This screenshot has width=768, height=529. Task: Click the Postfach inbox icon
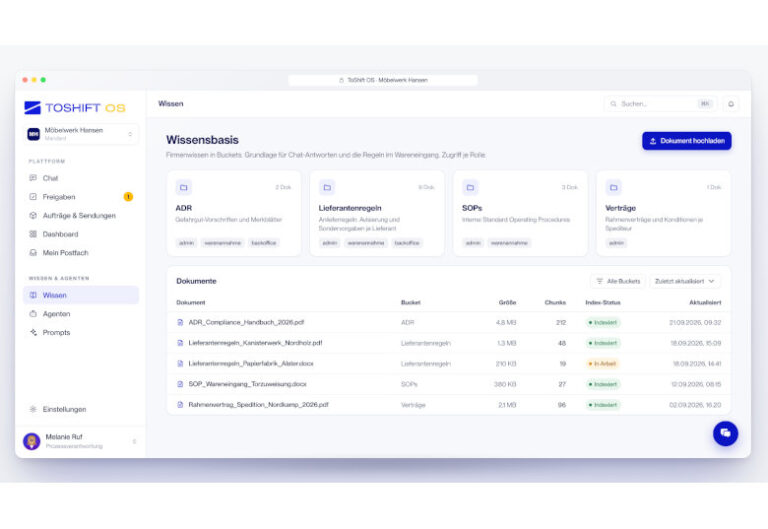click(x=33, y=252)
